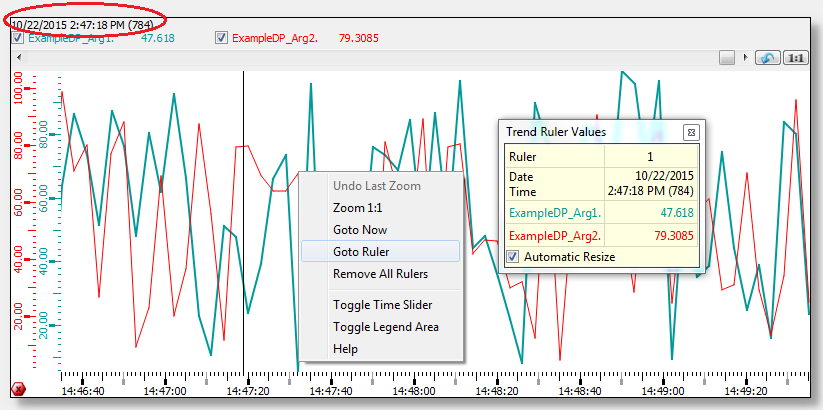Image resolution: width=823 pixels, height=410 pixels.
Task: Click the time slider right arrow
Action: pyautogui.click(x=744, y=58)
